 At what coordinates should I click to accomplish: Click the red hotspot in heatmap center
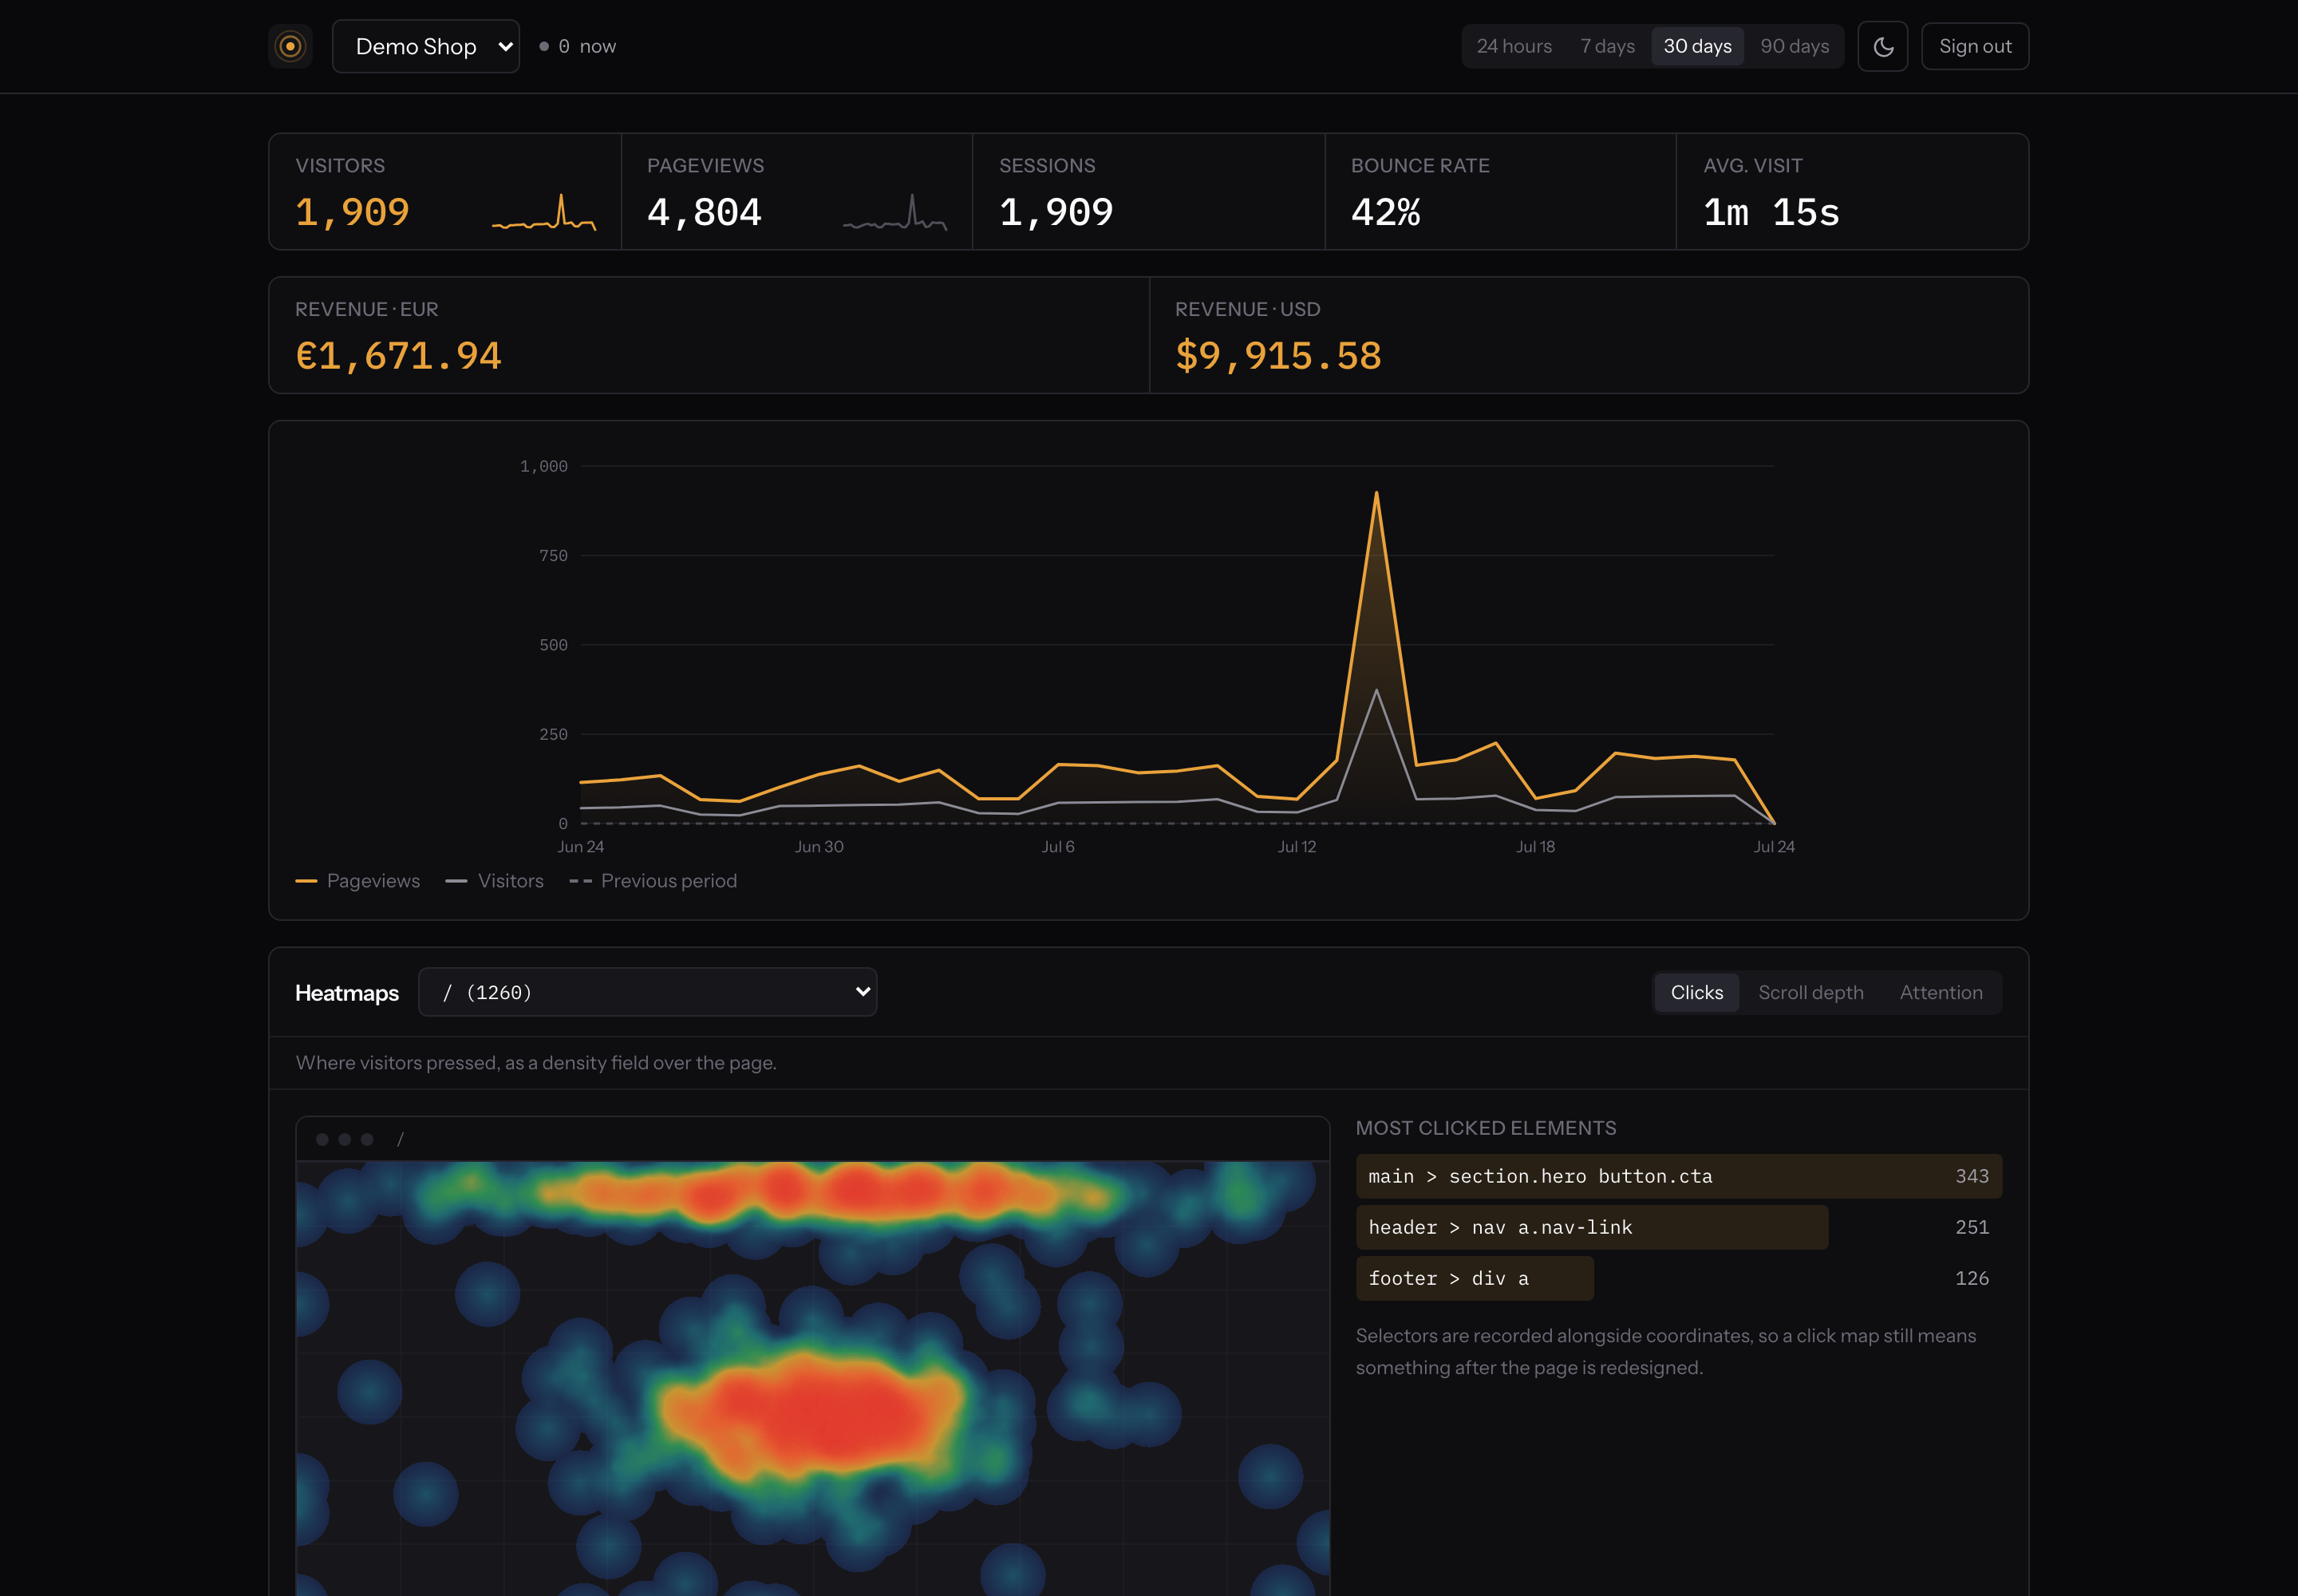tap(815, 1410)
